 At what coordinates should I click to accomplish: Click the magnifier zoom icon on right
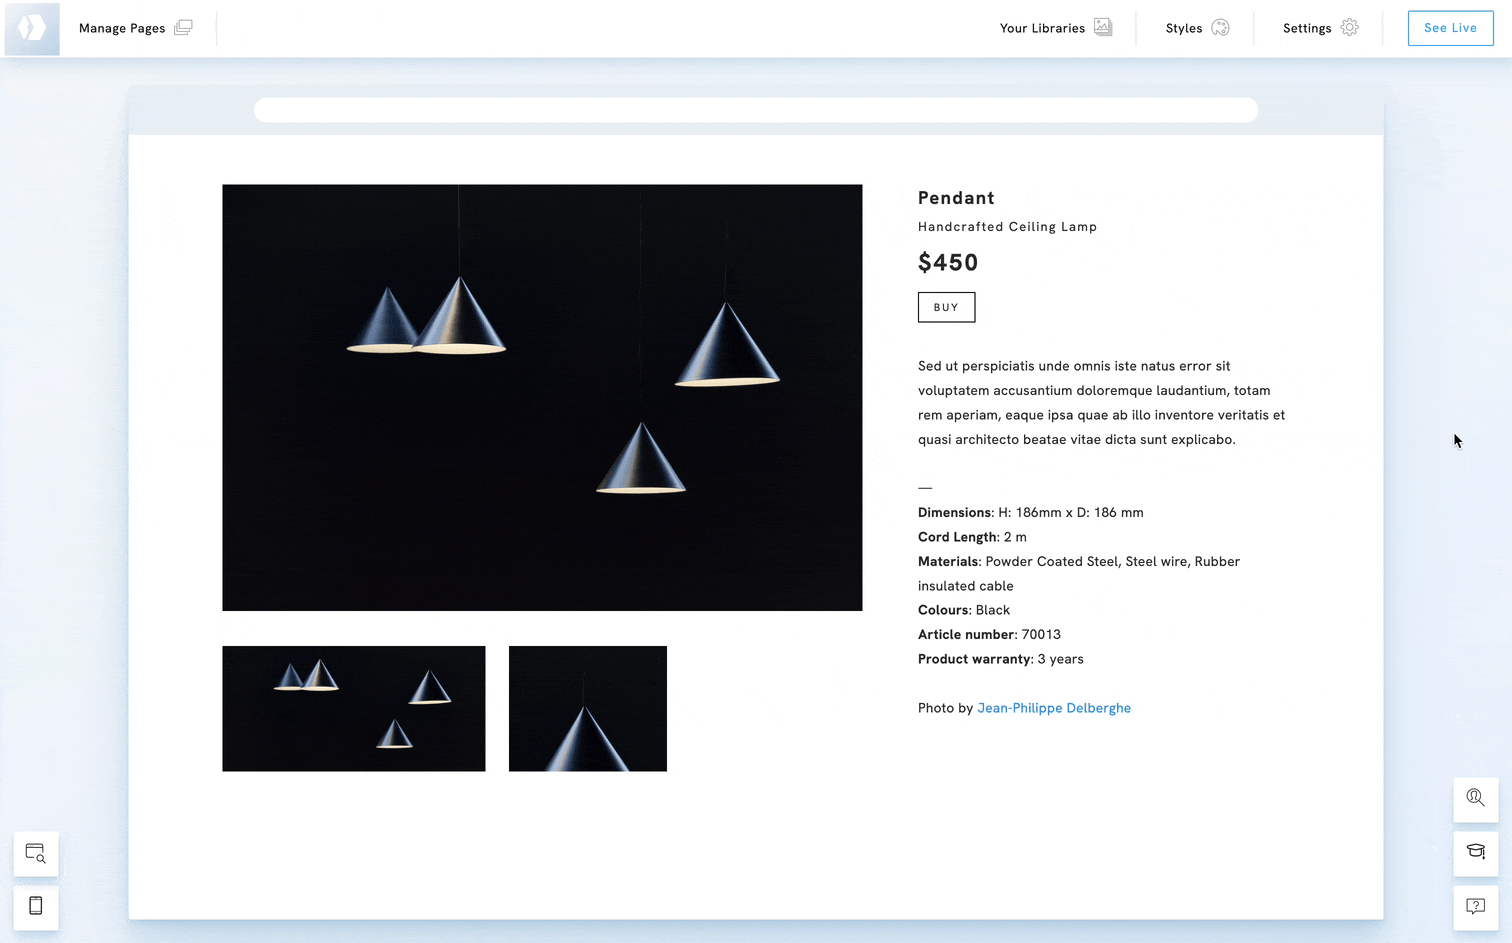coord(1475,798)
